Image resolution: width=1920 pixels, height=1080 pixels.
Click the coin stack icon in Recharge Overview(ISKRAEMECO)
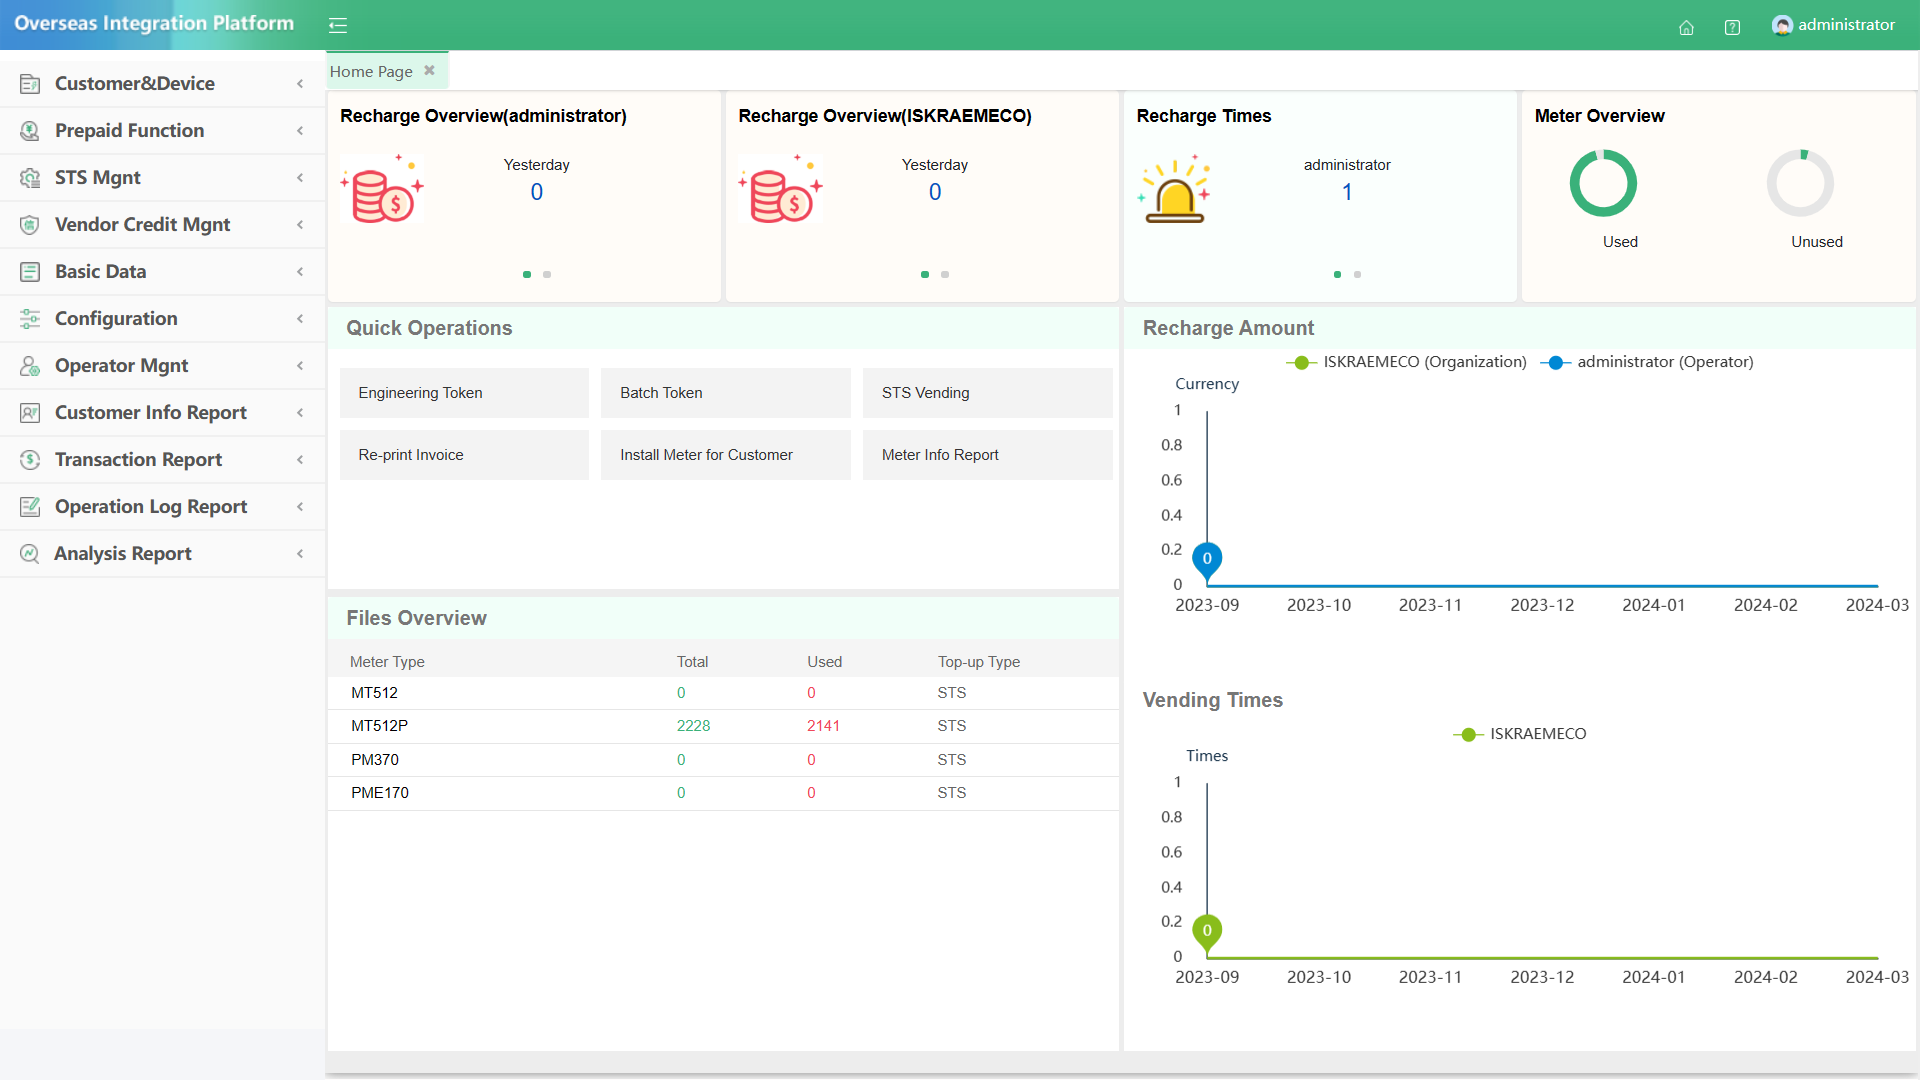click(781, 189)
